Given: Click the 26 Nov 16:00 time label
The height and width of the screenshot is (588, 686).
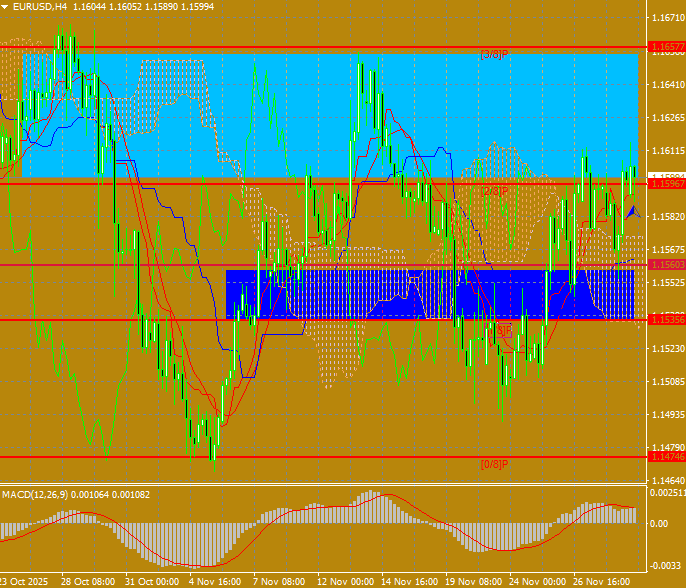Looking at the screenshot, I should pyautogui.click(x=601, y=582).
